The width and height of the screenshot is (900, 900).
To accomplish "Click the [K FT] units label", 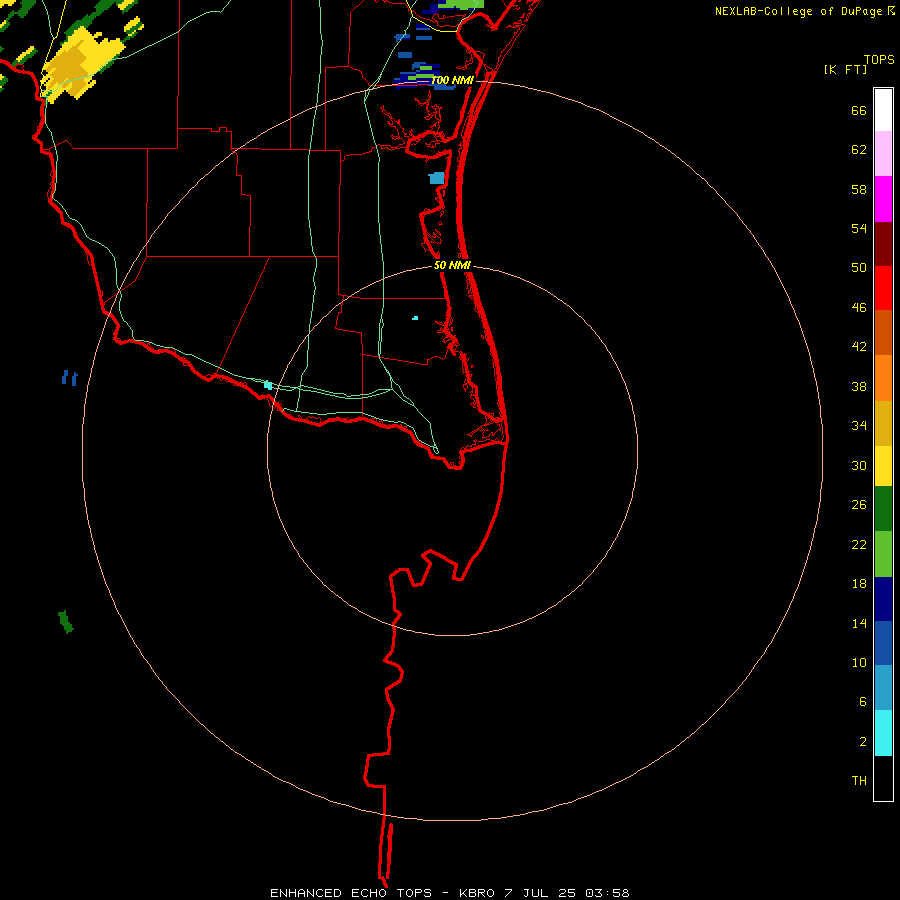I will [x=845, y=70].
